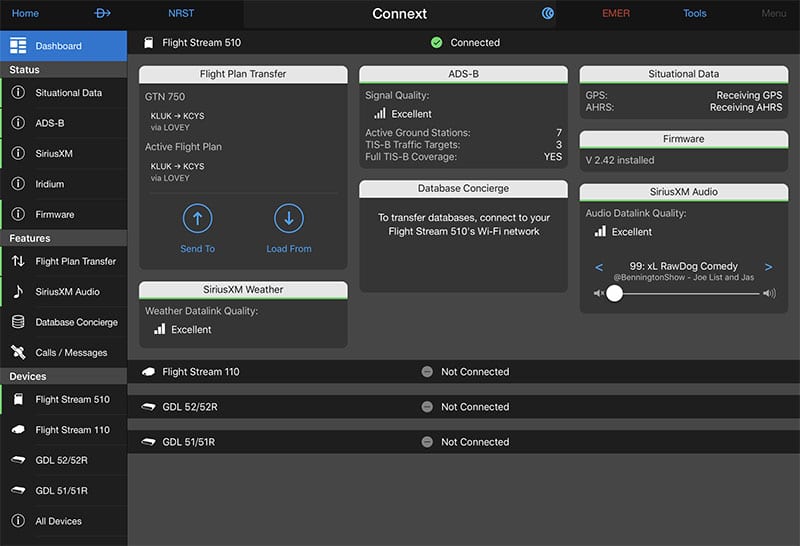800x546 pixels.
Task: Open the EMER tab
Action: 616,13
